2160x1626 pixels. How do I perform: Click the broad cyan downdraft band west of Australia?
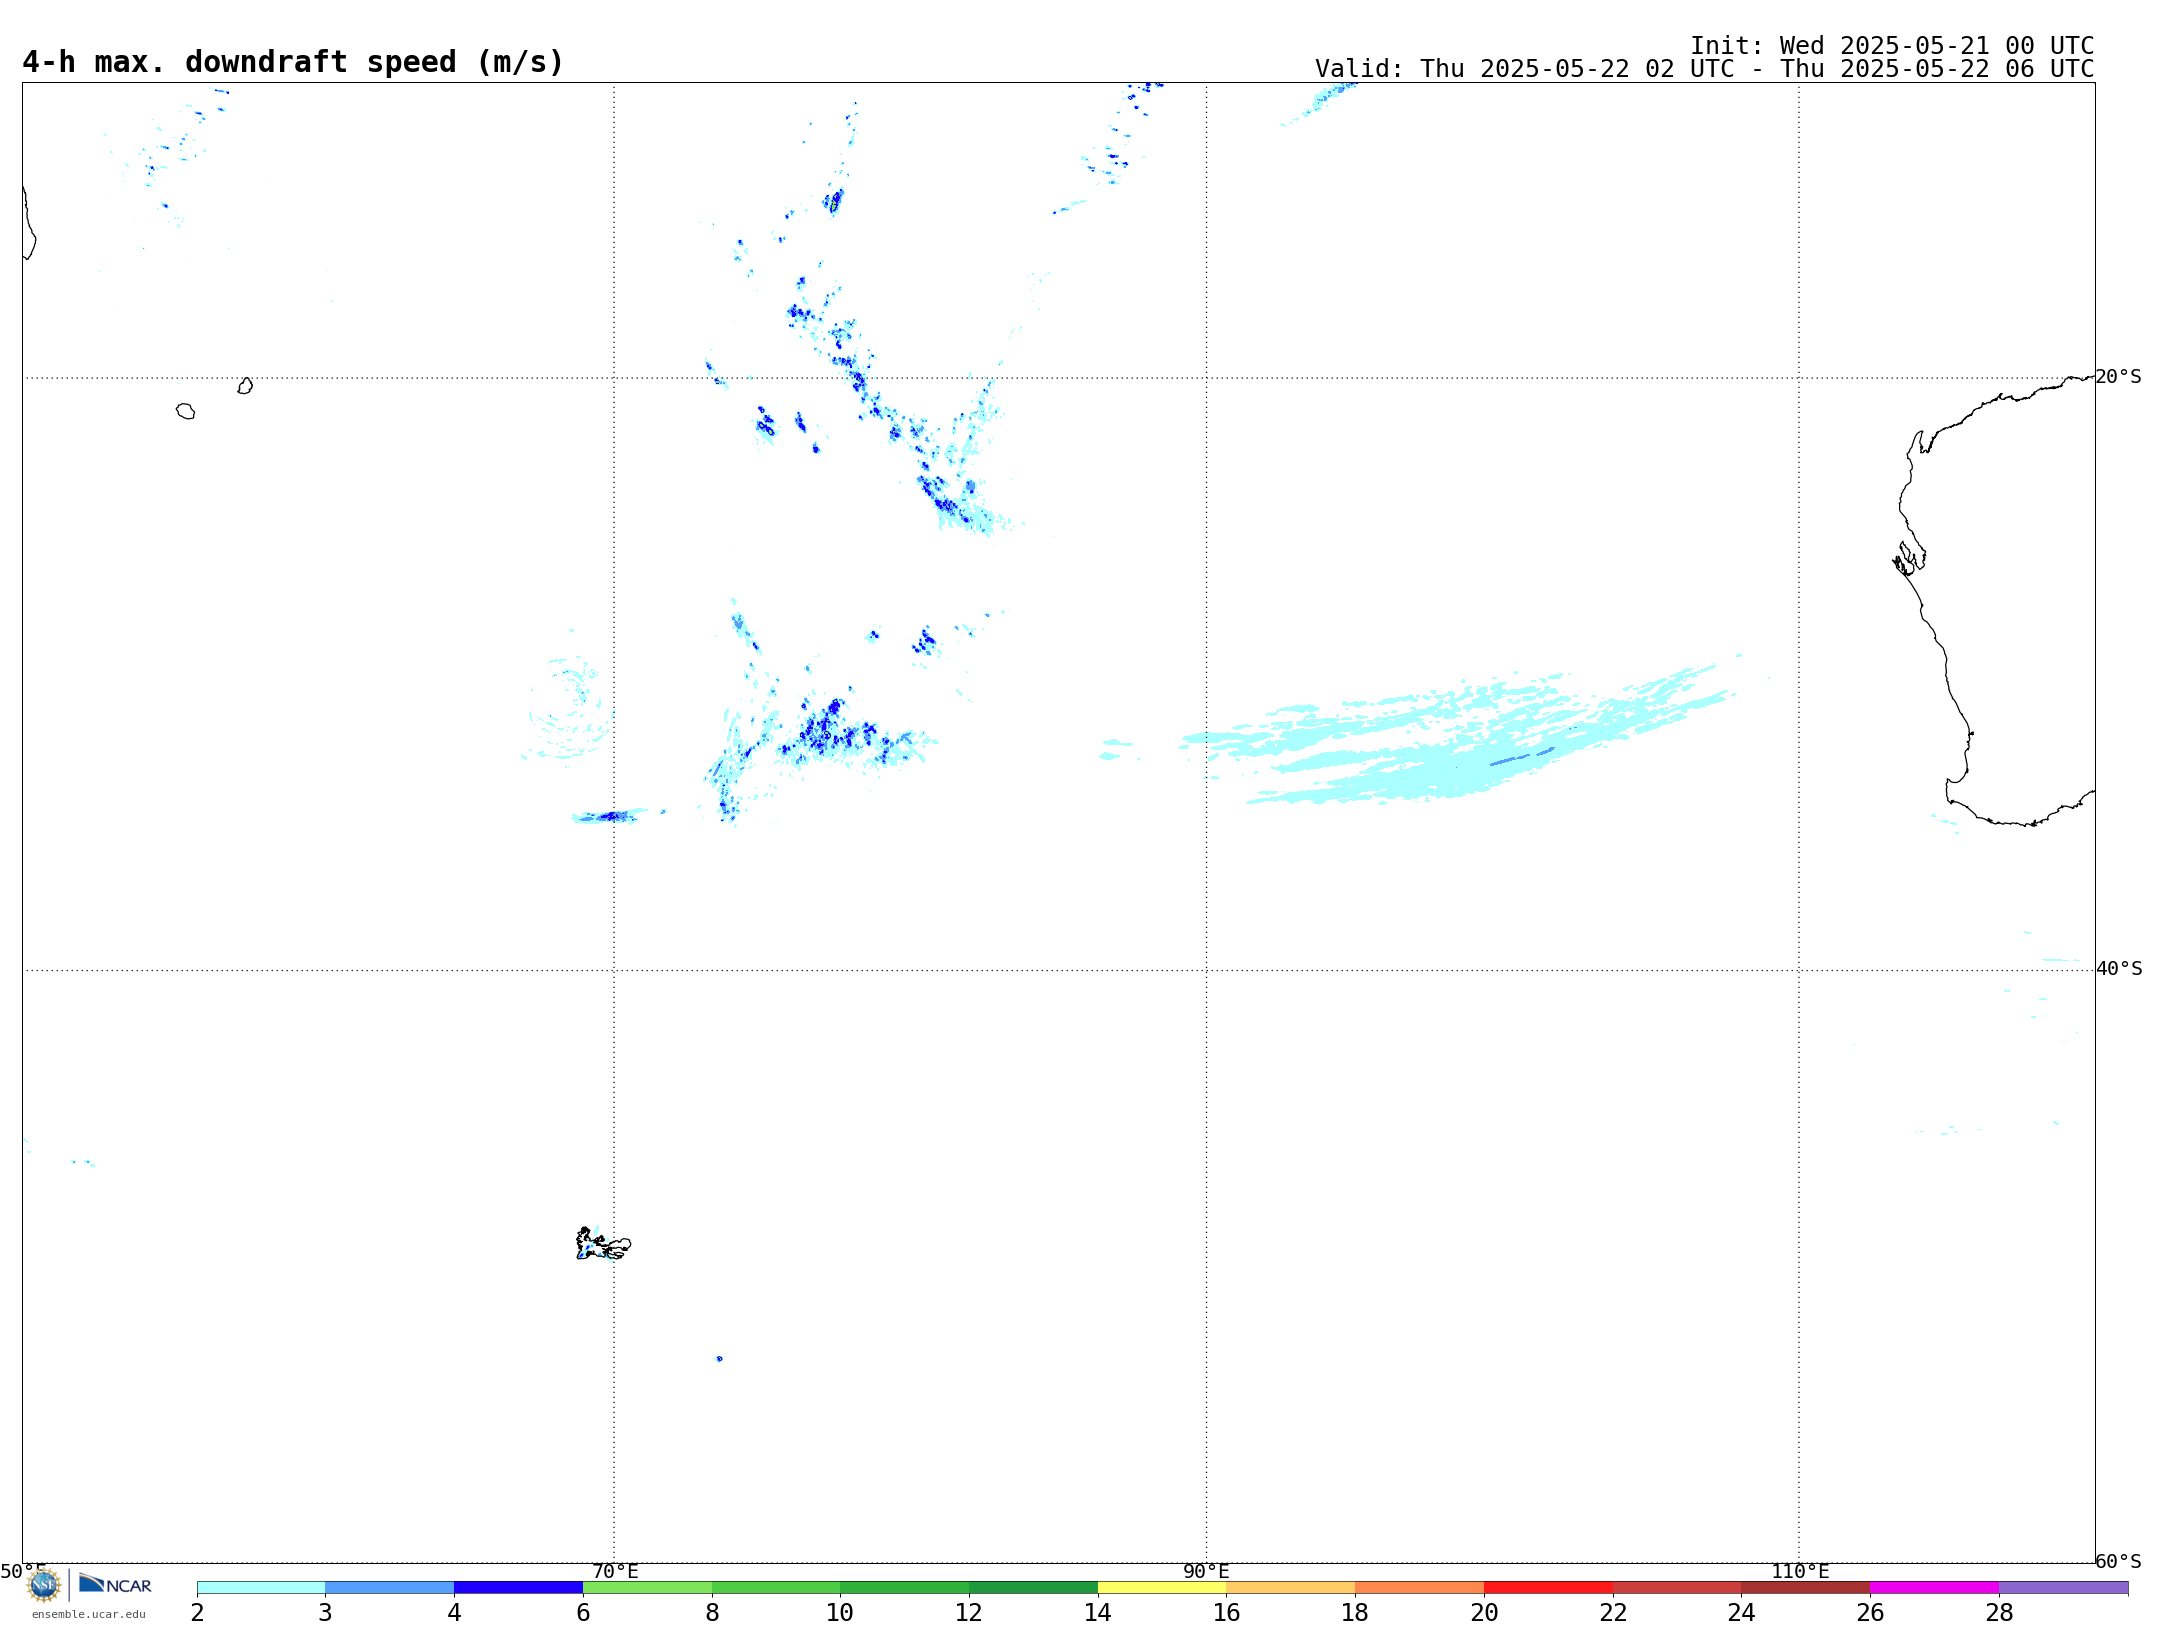pyautogui.click(x=1460, y=740)
